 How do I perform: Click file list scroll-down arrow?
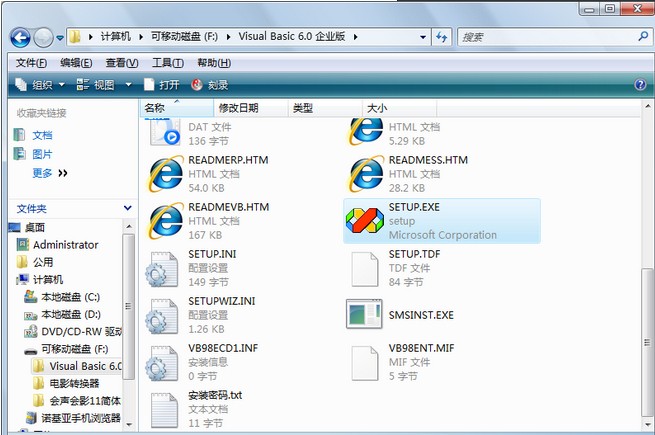coord(647,425)
